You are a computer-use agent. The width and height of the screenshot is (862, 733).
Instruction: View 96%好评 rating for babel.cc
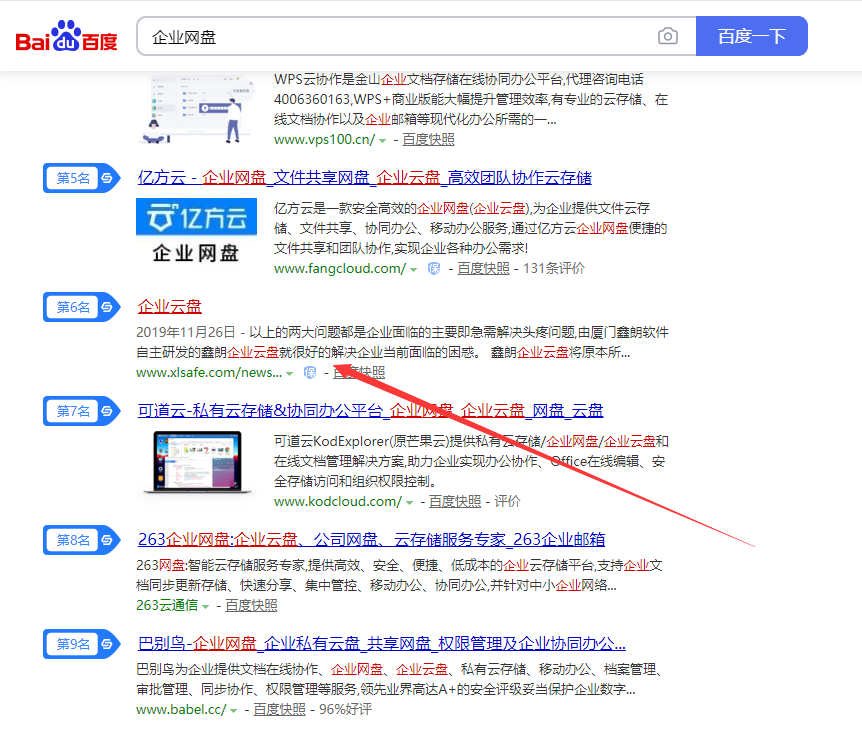(x=345, y=709)
